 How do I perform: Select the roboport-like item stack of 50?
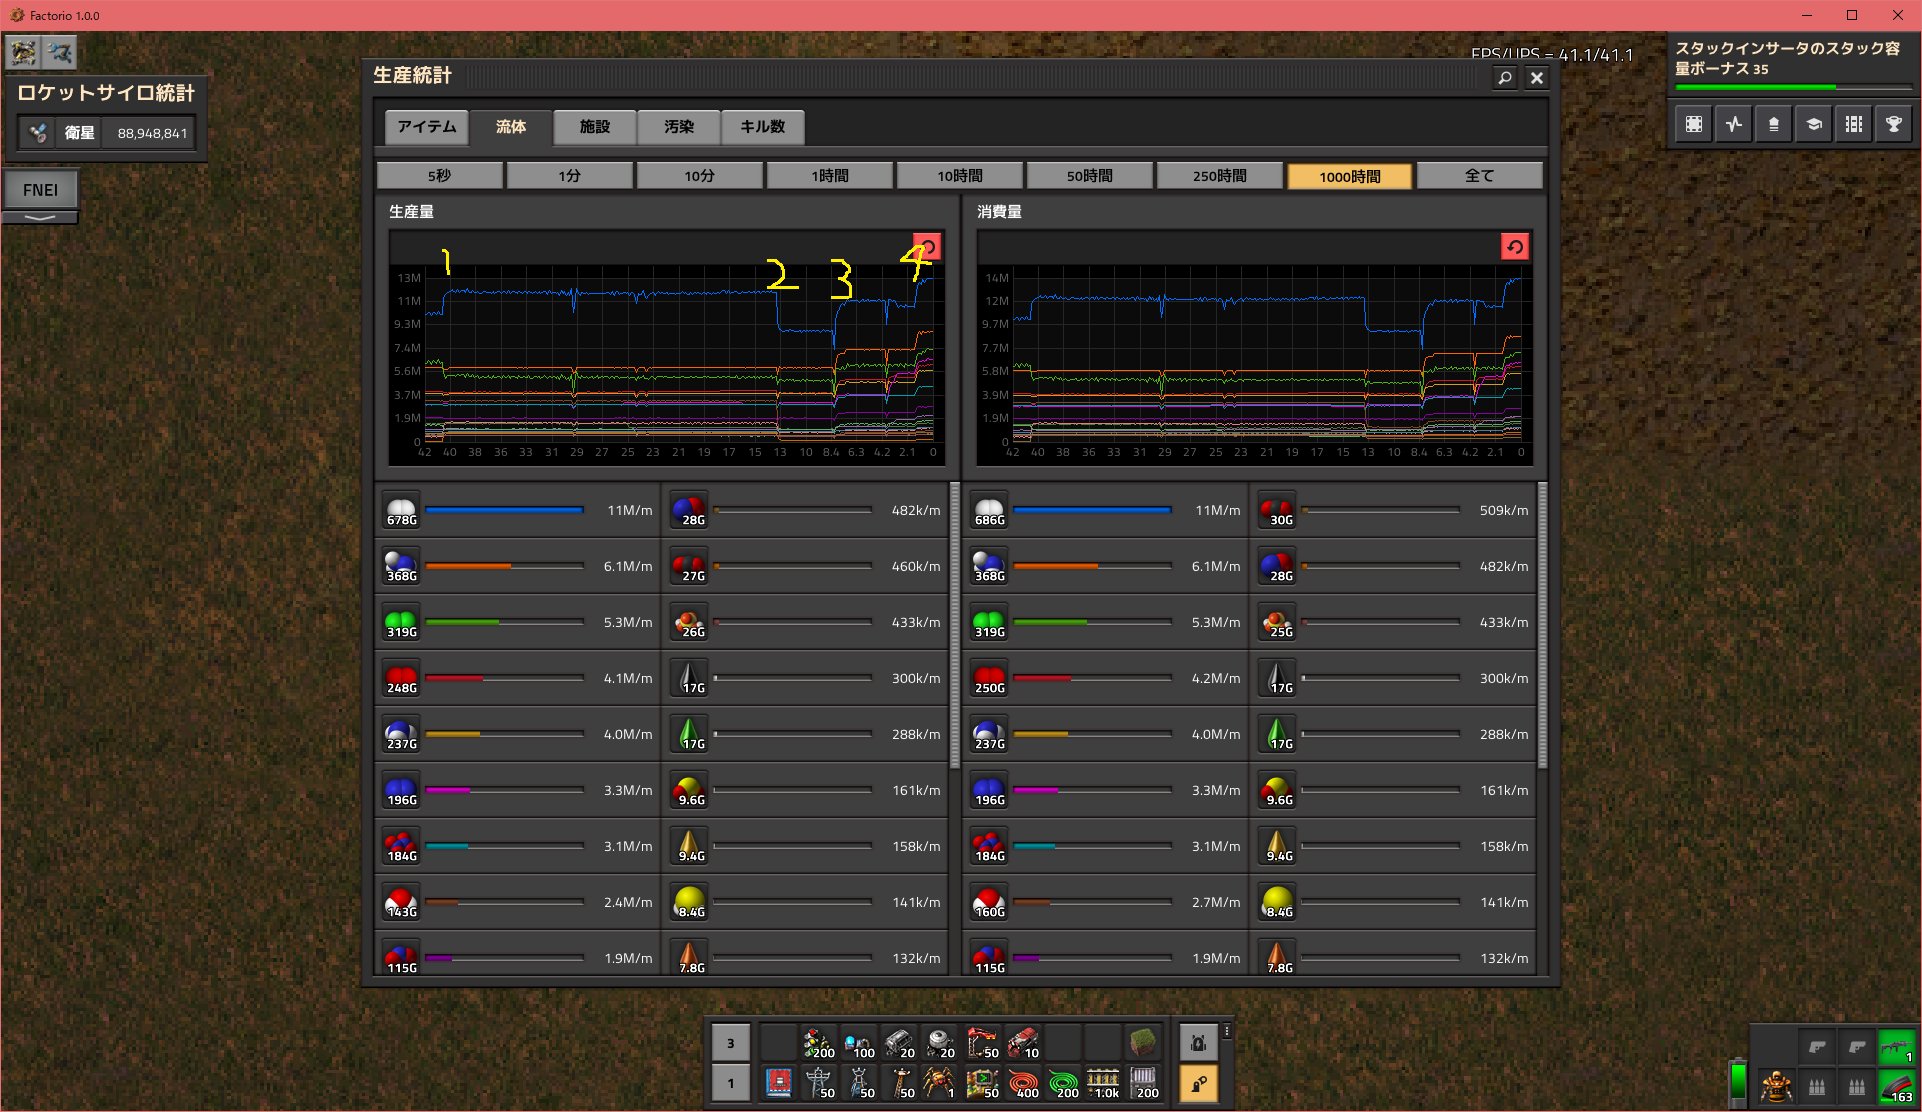pyautogui.click(x=983, y=1083)
